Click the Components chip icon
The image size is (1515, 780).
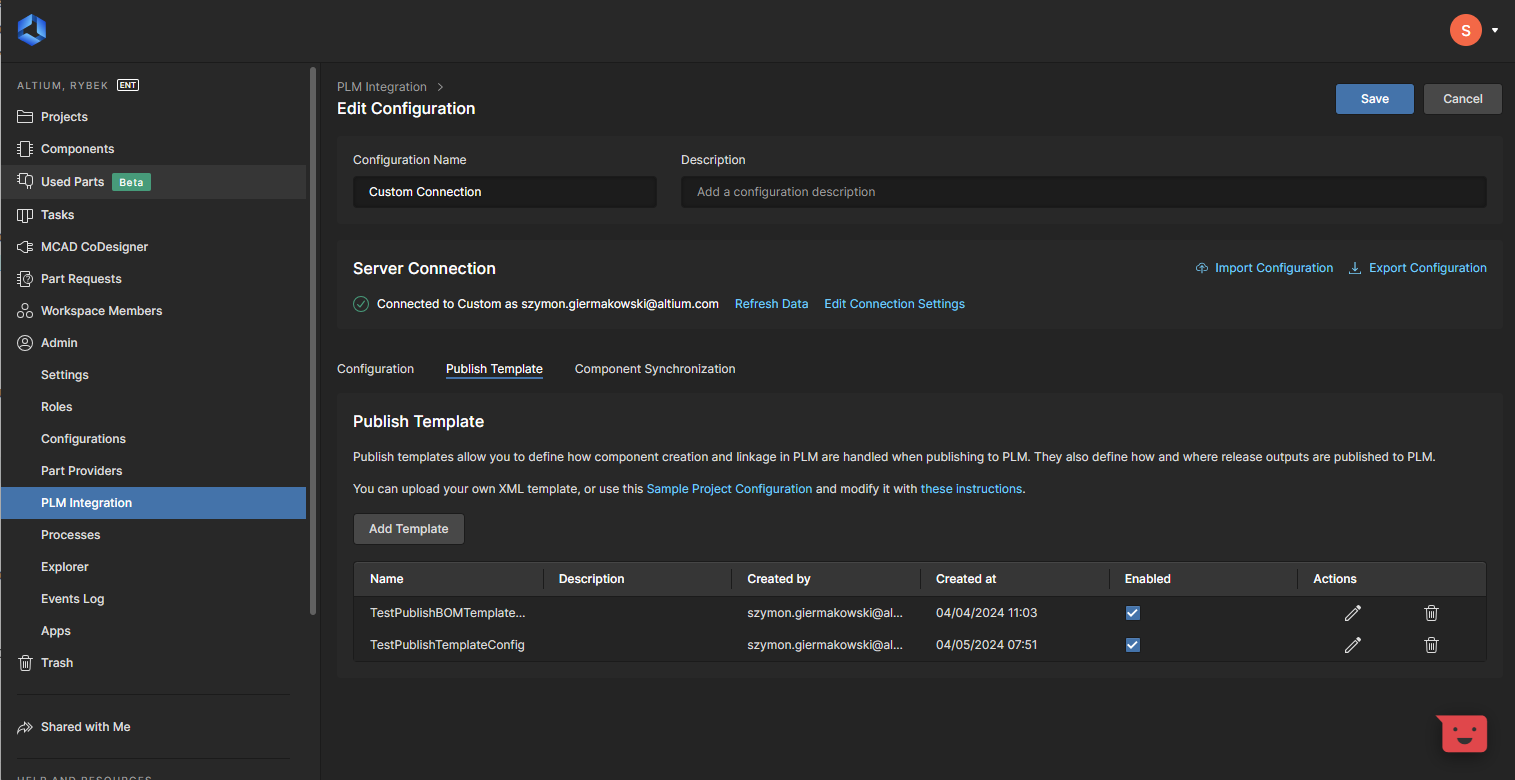pyautogui.click(x=25, y=149)
